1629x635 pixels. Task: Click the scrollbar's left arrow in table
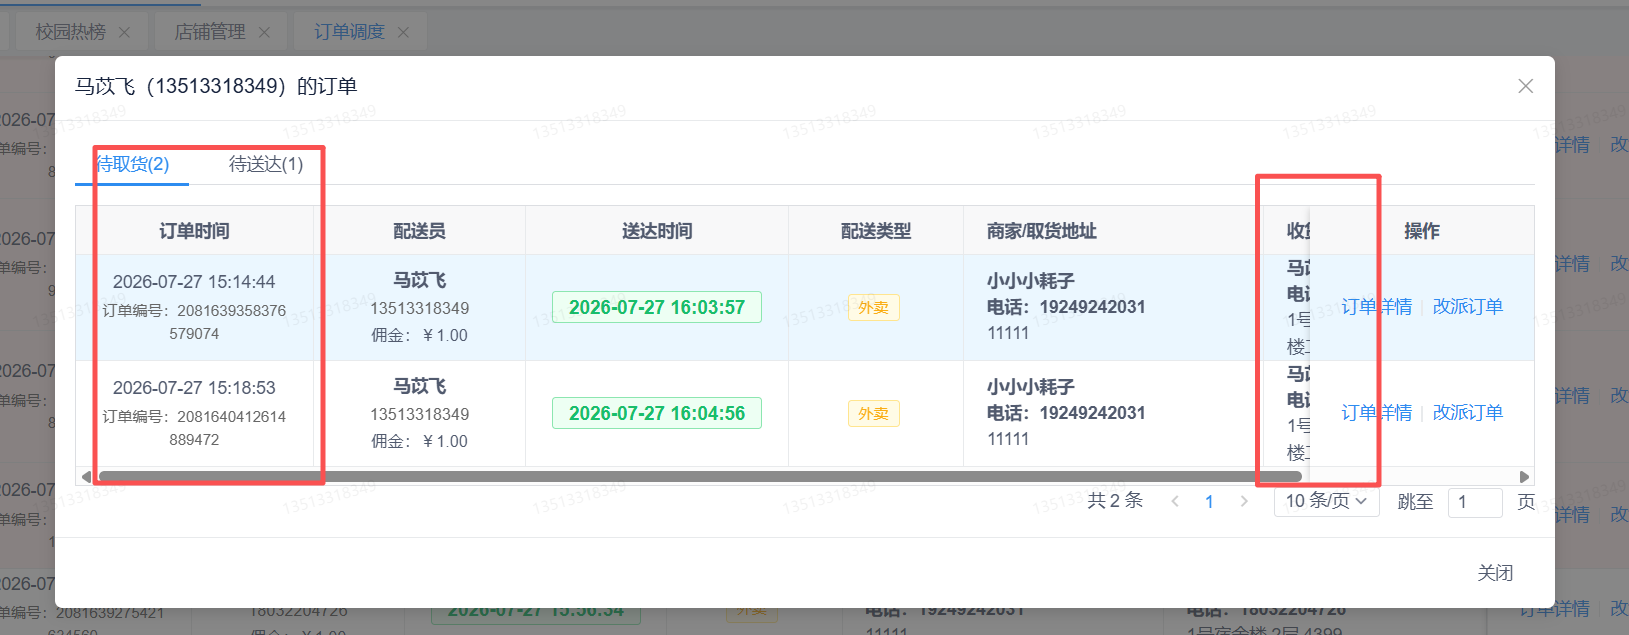click(86, 477)
